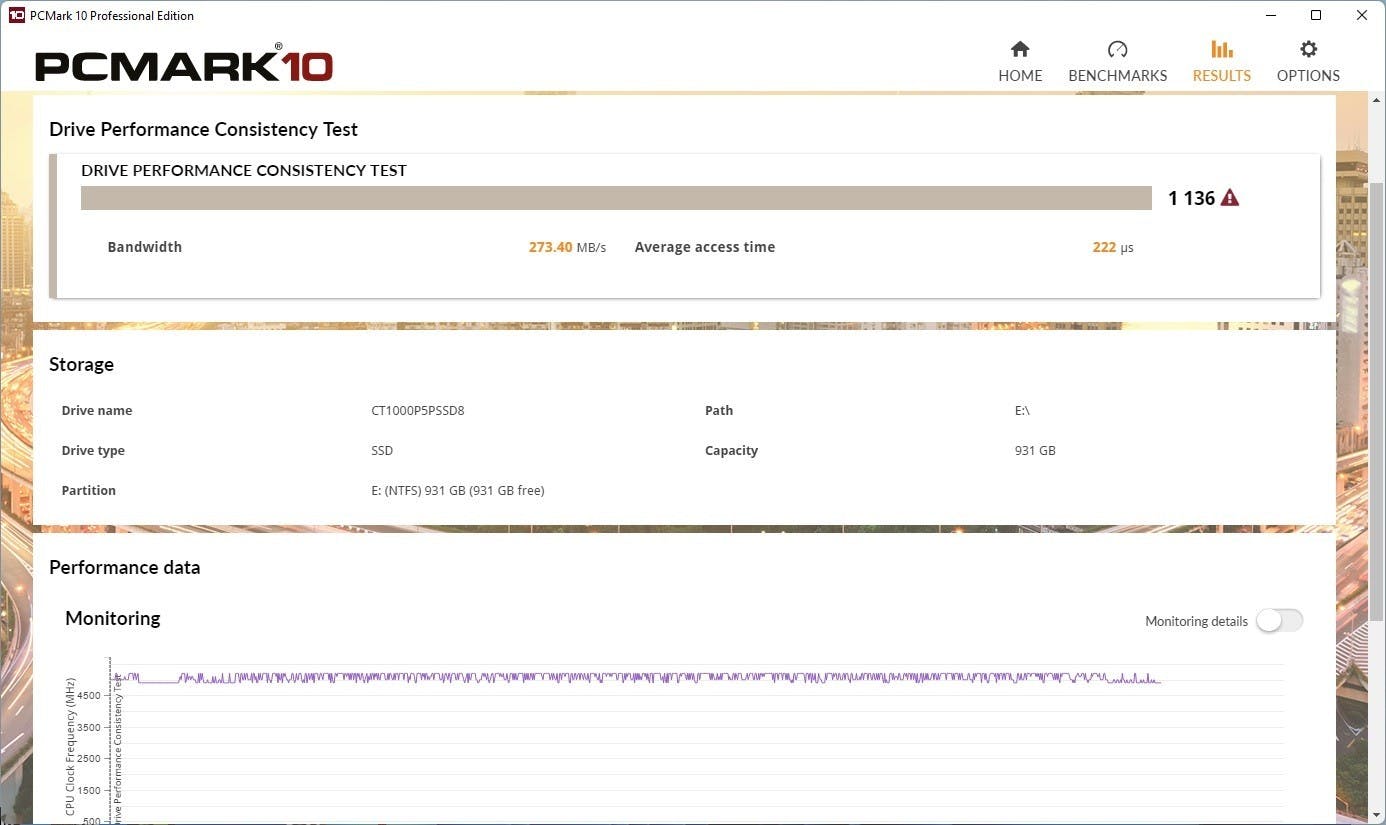This screenshot has width=1386, height=825.
Task: Go to the OPTIONS tab
Action: pos(1308,62)
